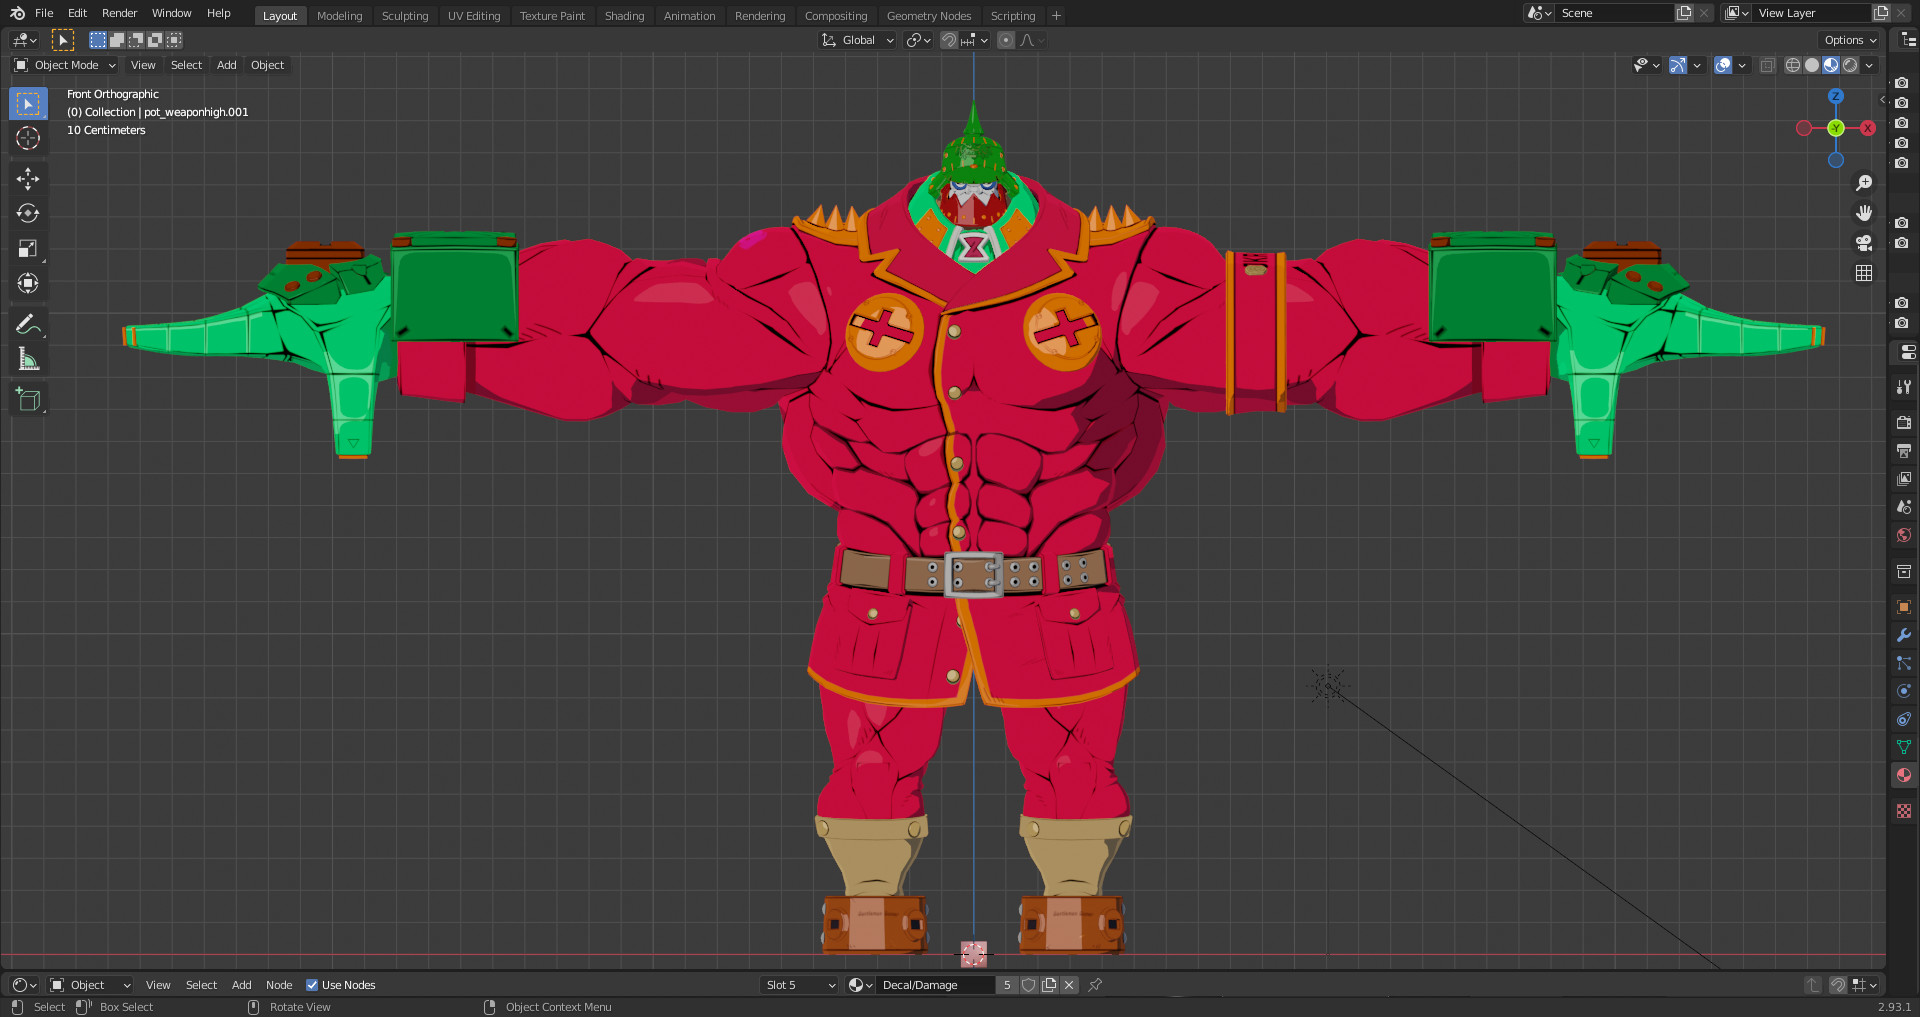Toggle fake user shield for Decal/Damage
Screen dimensions: 1920x1017
[1029, 985]
